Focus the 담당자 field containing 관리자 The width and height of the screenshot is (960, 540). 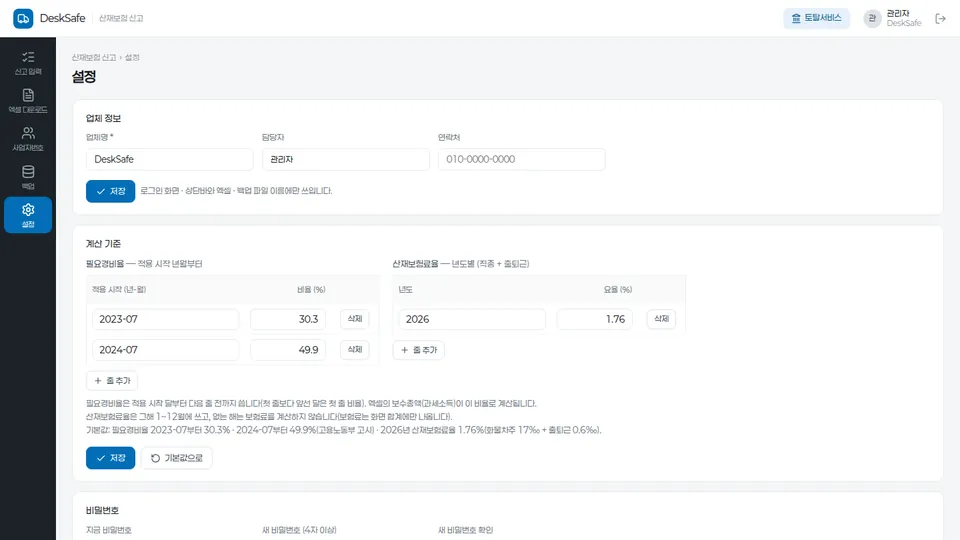346,159
